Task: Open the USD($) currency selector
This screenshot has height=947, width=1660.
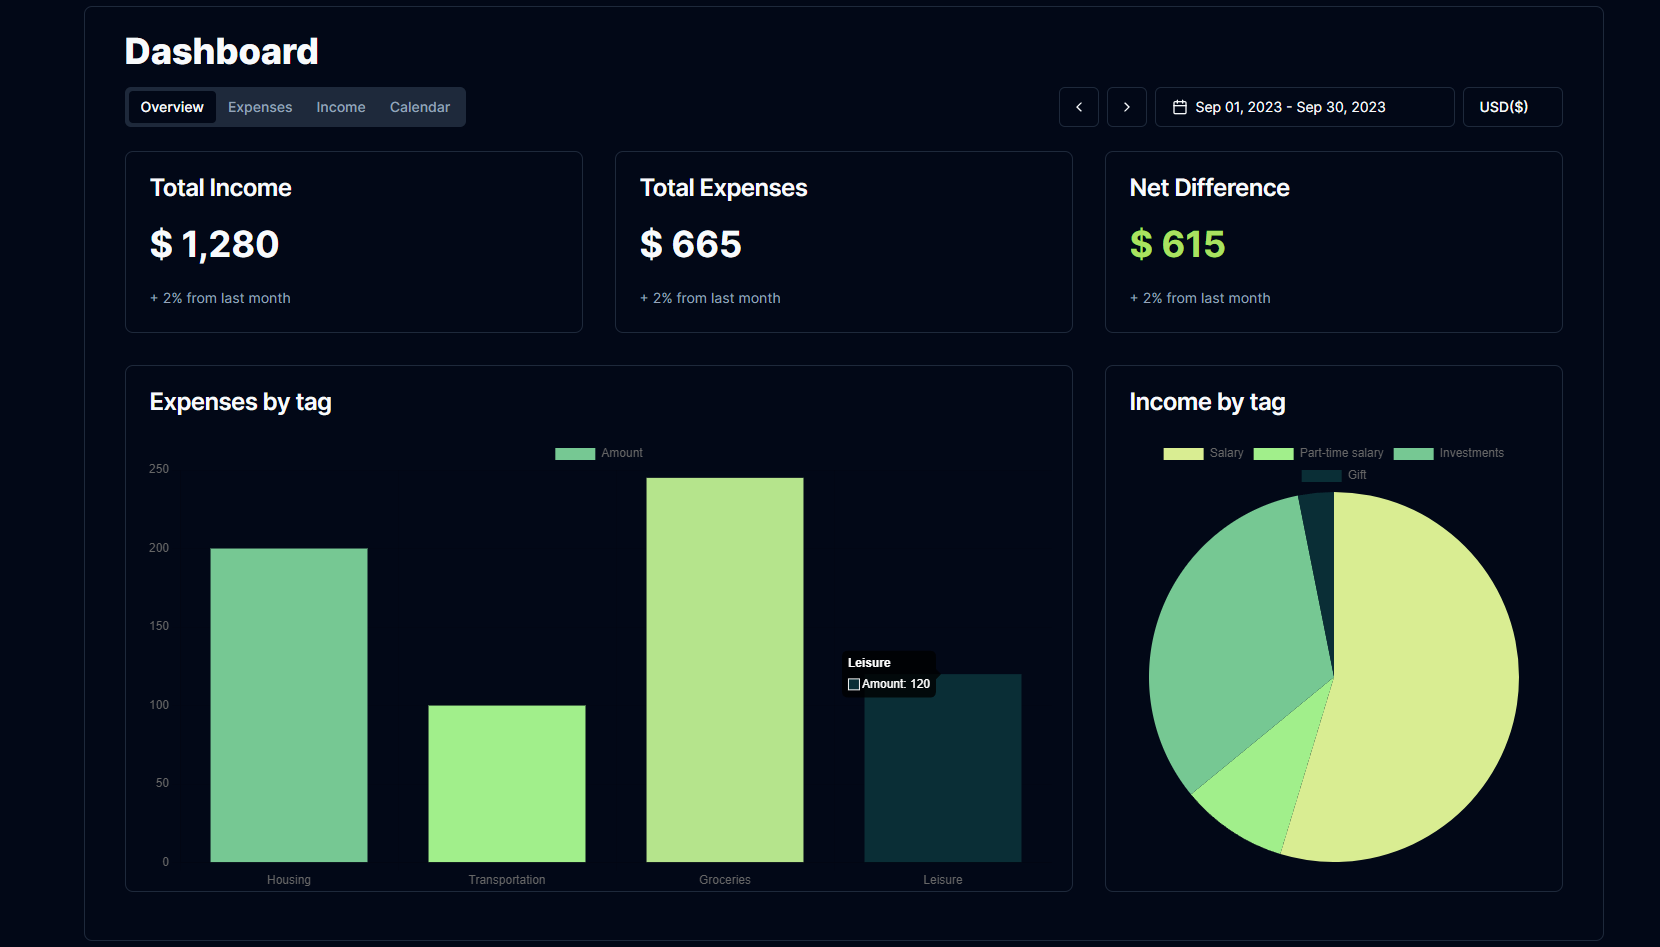Action: (1513, 107)
